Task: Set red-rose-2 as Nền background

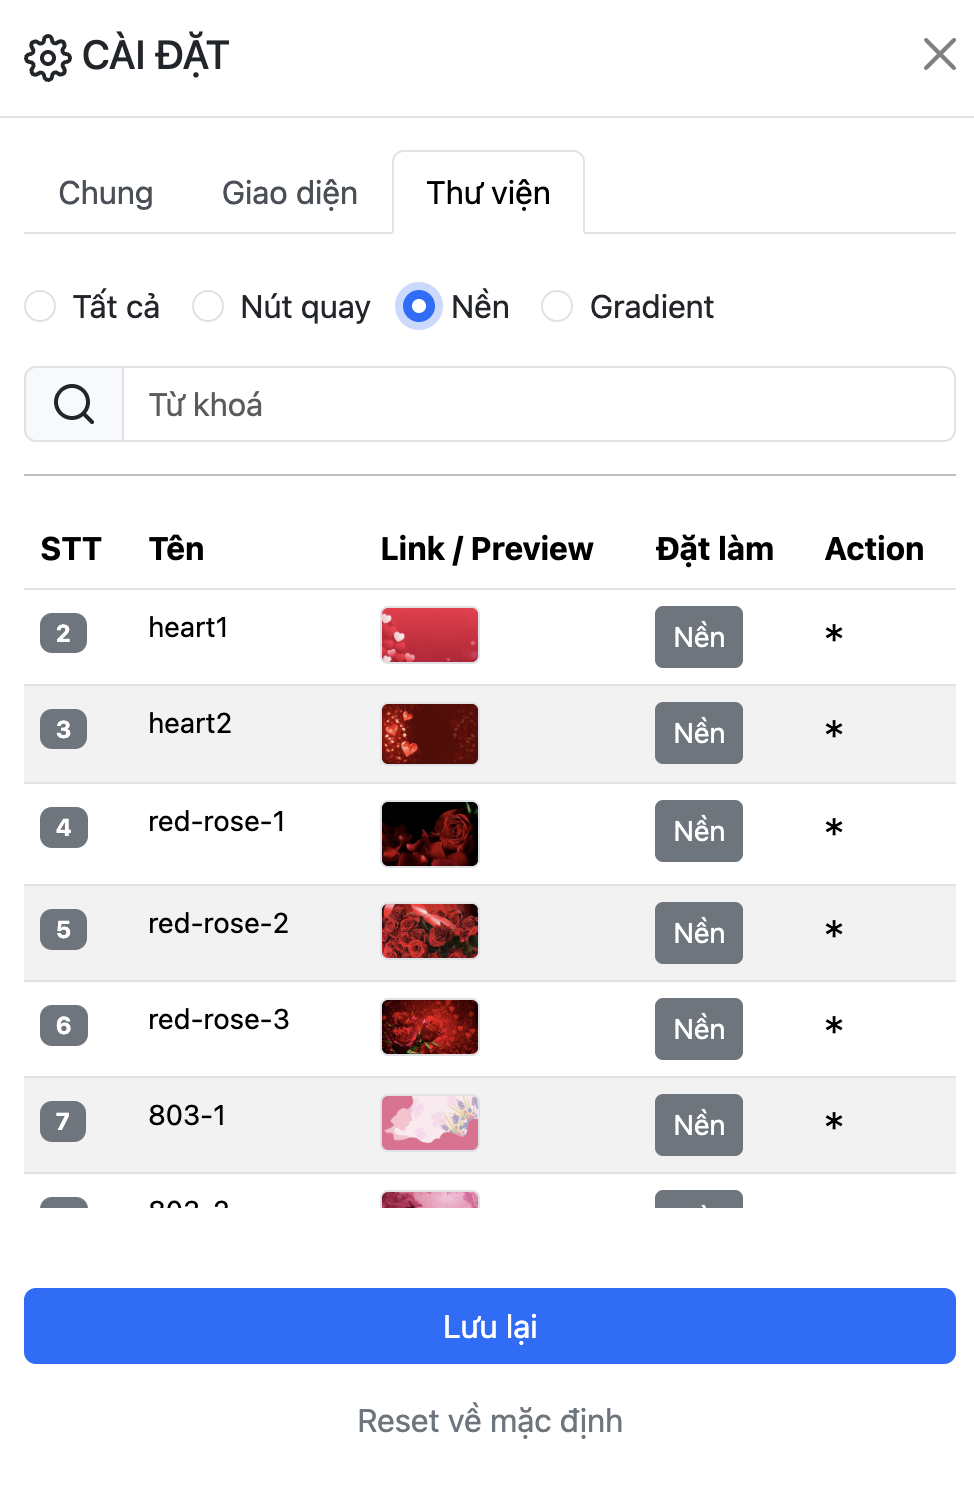Action: [x=699, y=933]
